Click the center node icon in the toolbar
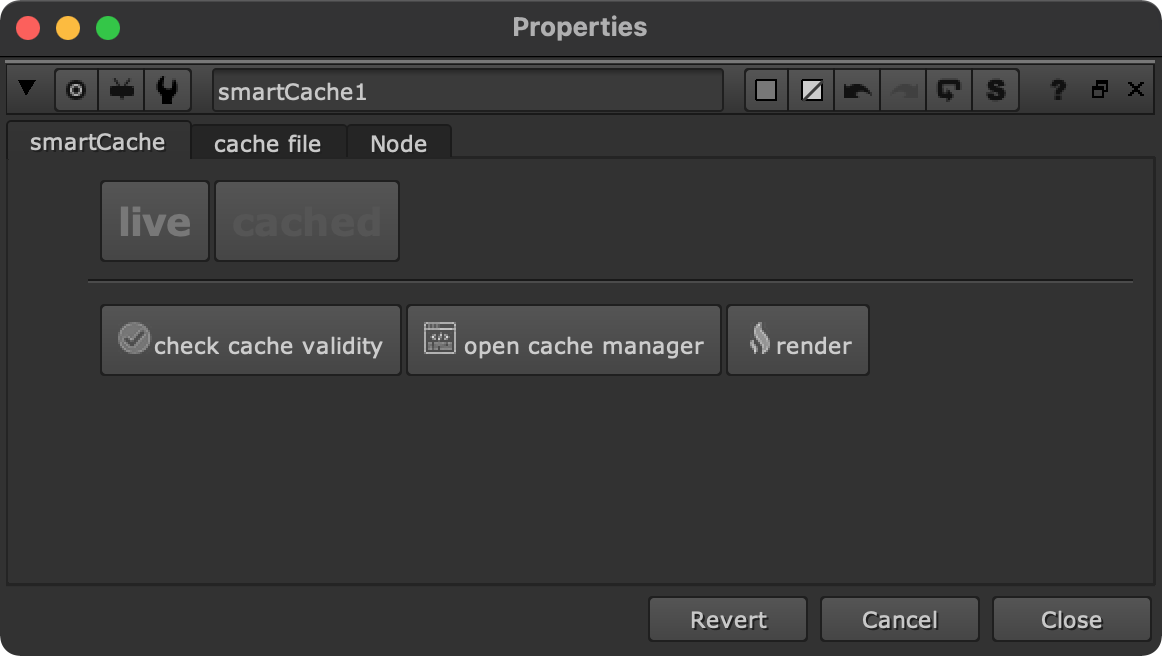This screenshot has height=656, width=1162. tap(75, 89)
